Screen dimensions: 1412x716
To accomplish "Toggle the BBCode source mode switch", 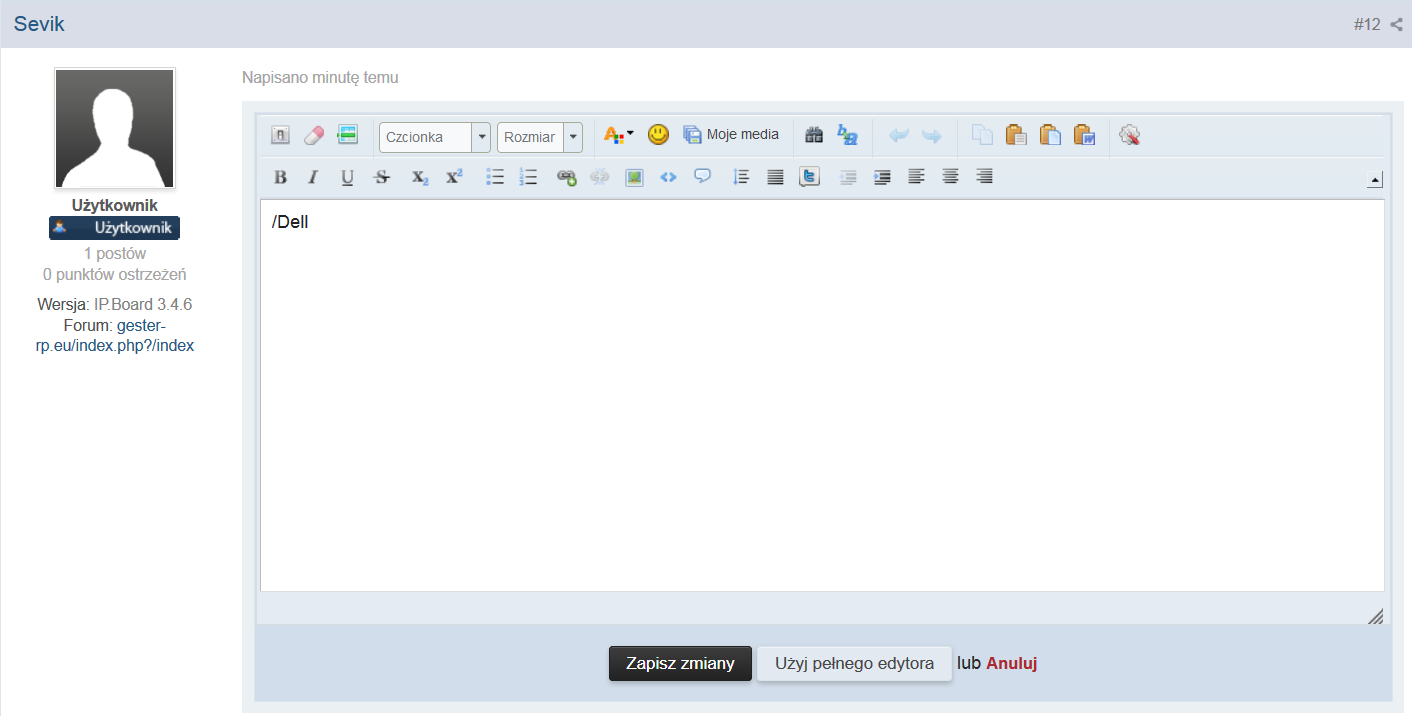I will tap(281, 135).
